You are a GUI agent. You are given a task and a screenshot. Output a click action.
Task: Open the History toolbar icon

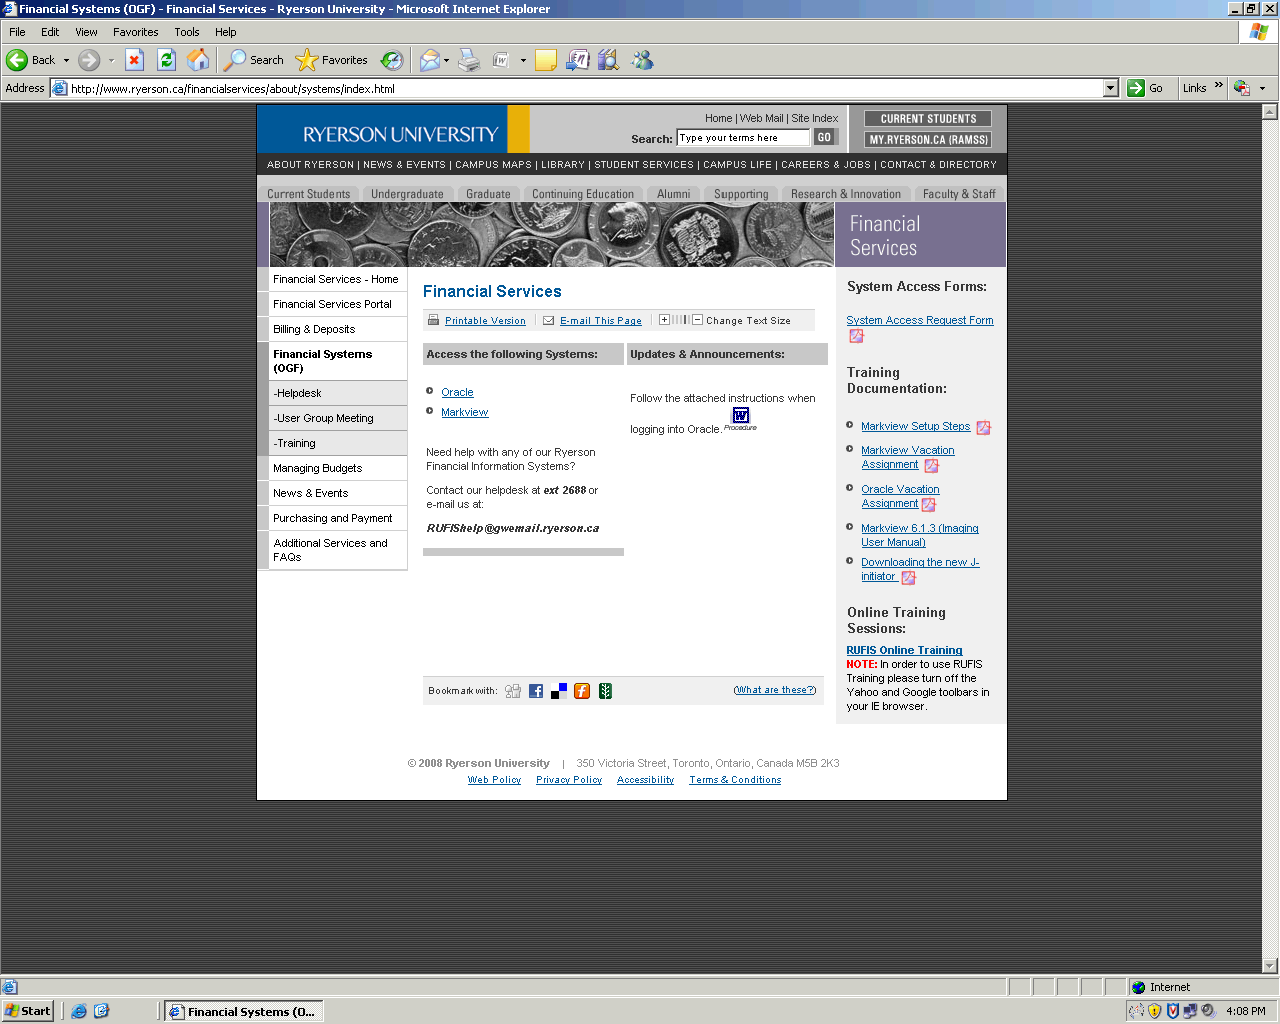point(392,60)
